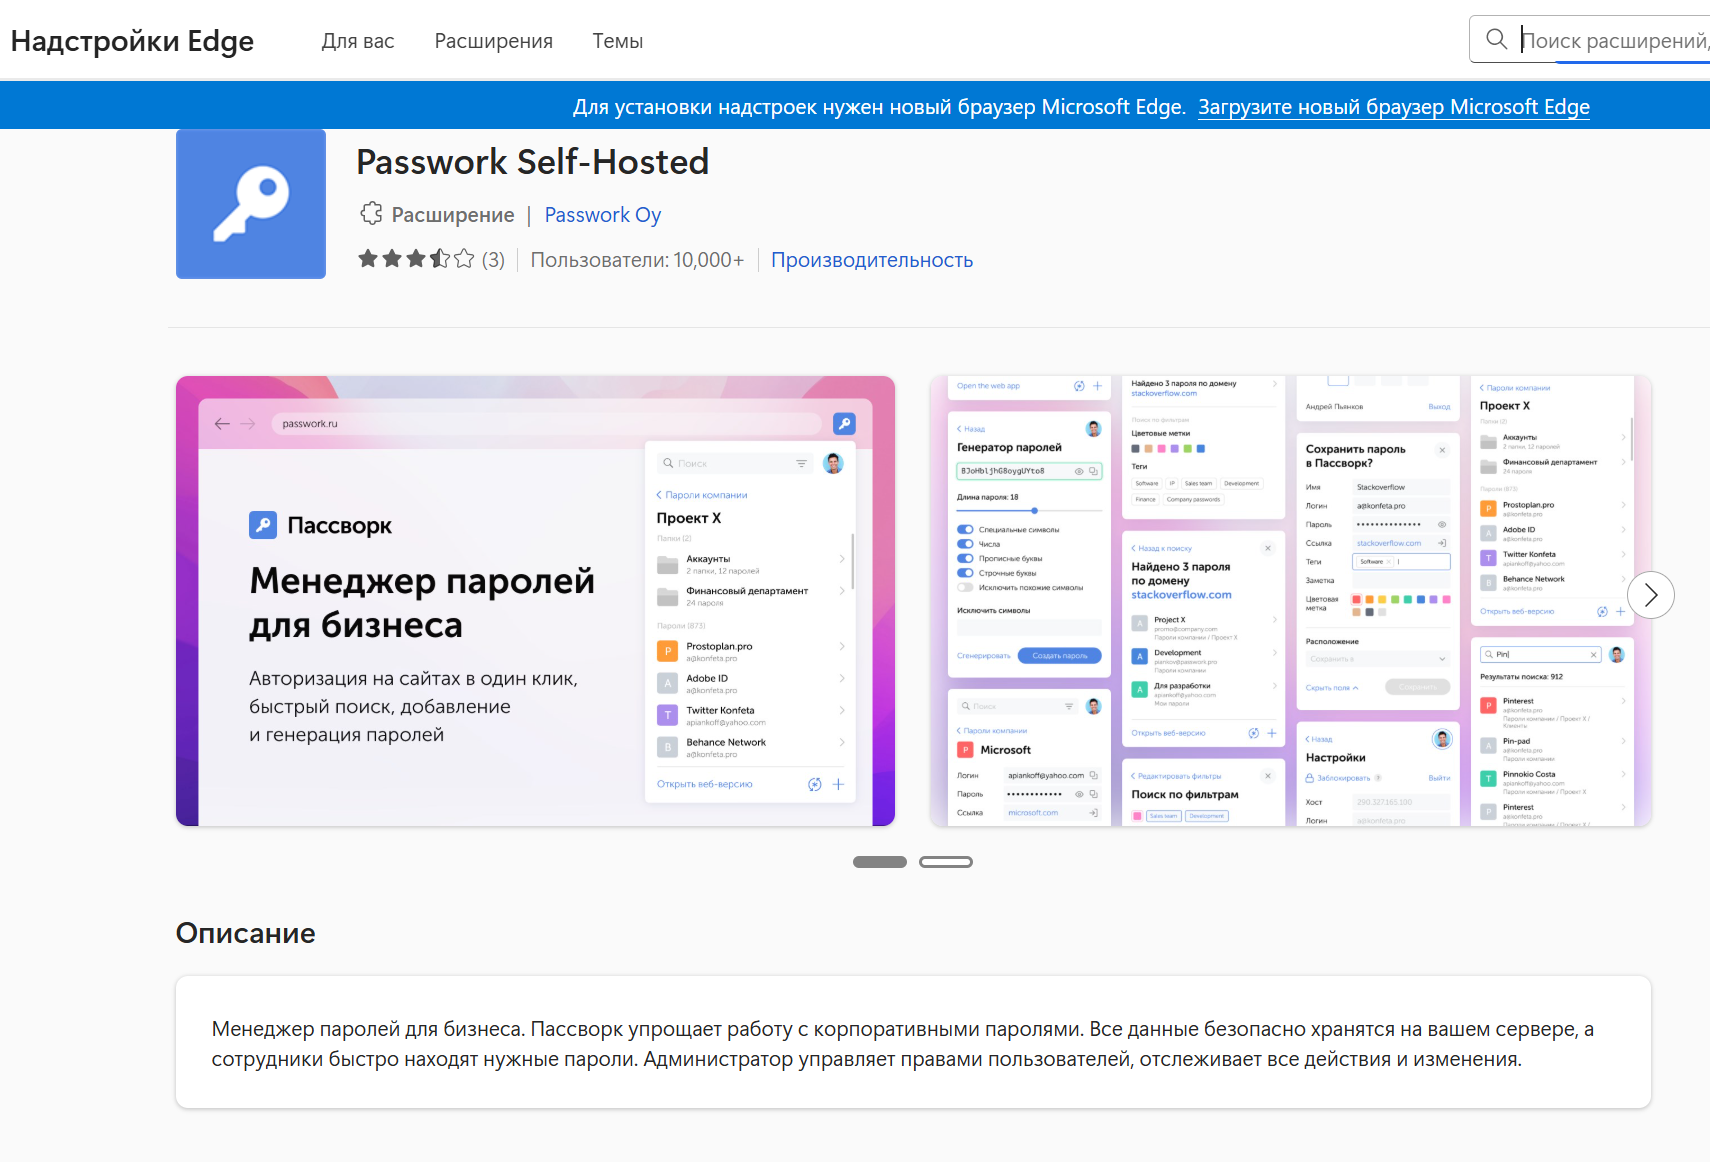Click the 'Passwork Self-Hosted' title
This screenshot has height=1162, width=1710.
(533, 162)
